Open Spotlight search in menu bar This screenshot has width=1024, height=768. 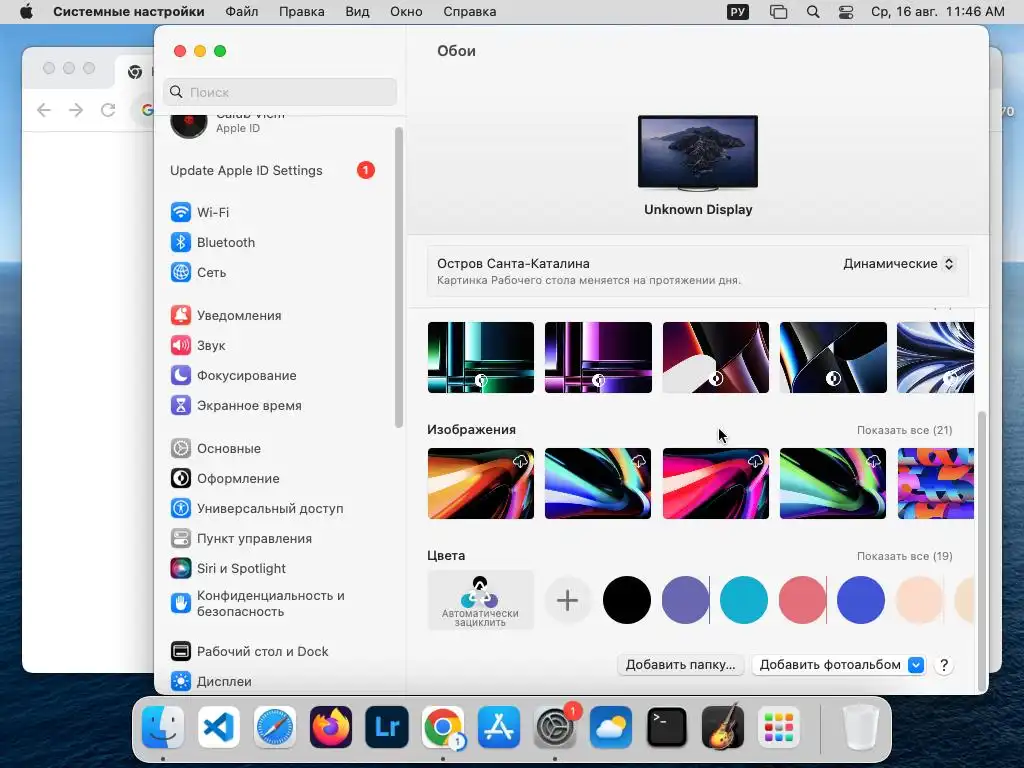pyautogui.click(x=813, y=12)
